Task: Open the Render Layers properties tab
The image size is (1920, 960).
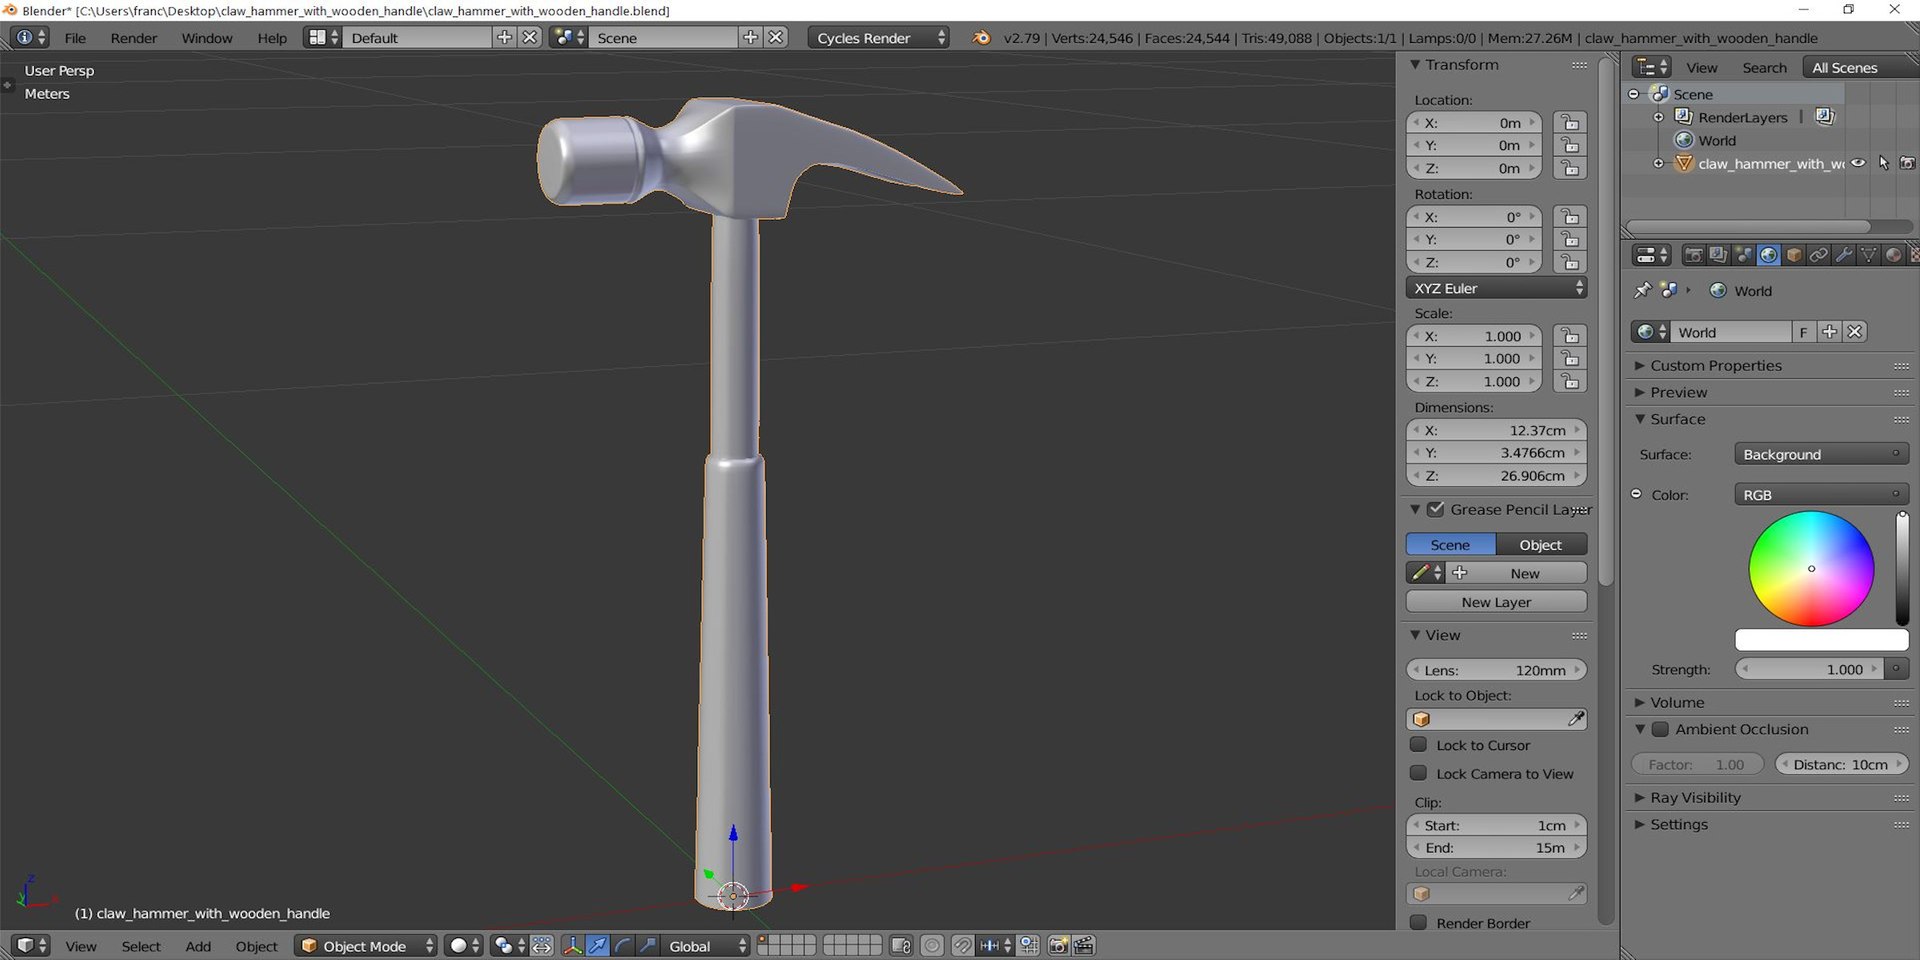Action: click(1718, 255)
